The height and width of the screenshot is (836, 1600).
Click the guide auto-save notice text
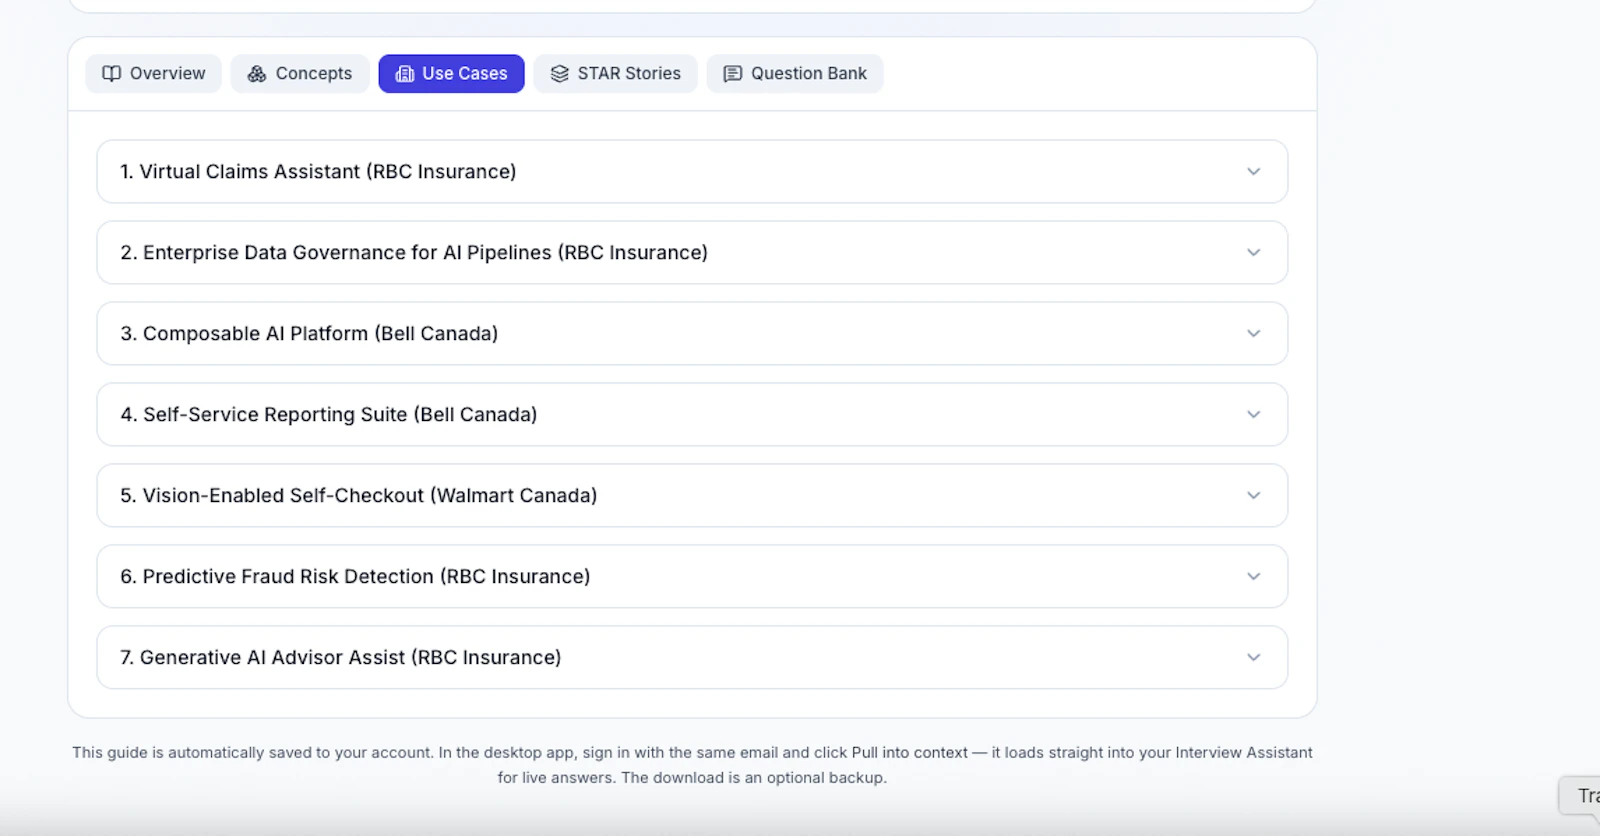tap(692, 765)
